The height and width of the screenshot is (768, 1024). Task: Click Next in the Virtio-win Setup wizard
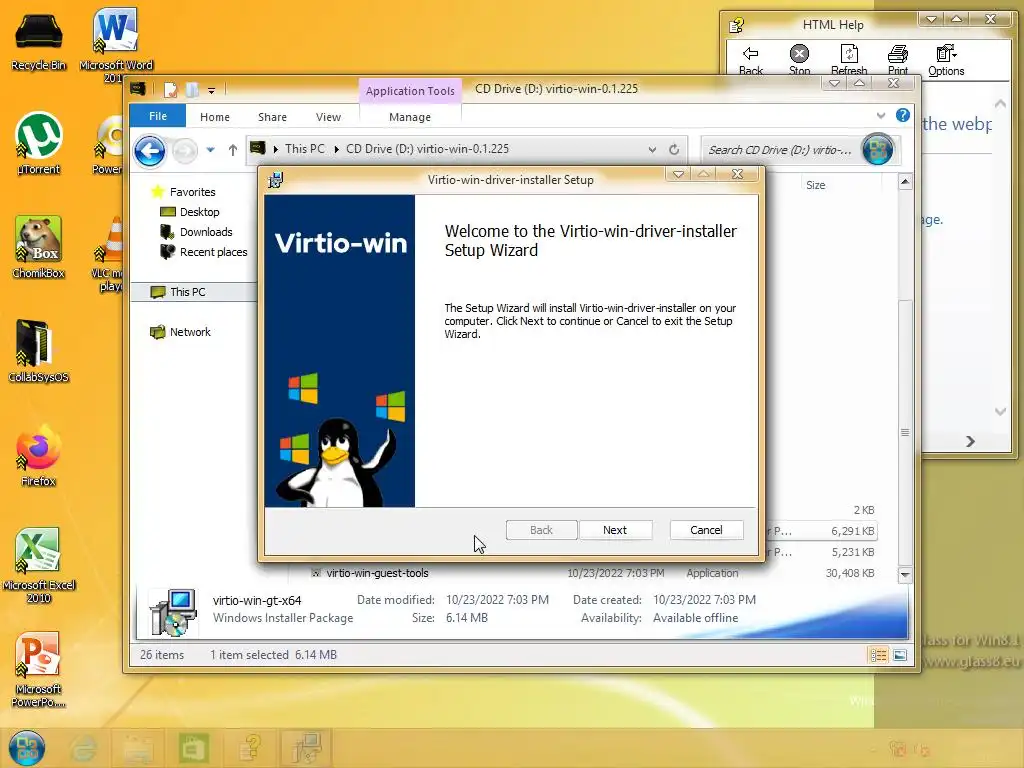pos(615,530)
